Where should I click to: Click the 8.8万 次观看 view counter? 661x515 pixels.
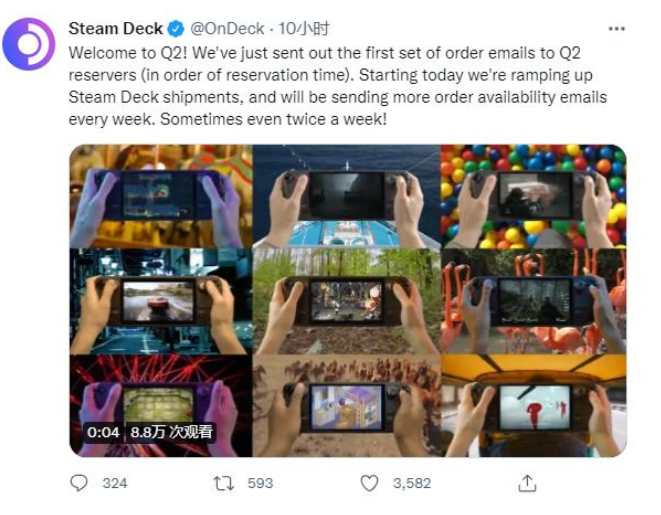point(171,432)
